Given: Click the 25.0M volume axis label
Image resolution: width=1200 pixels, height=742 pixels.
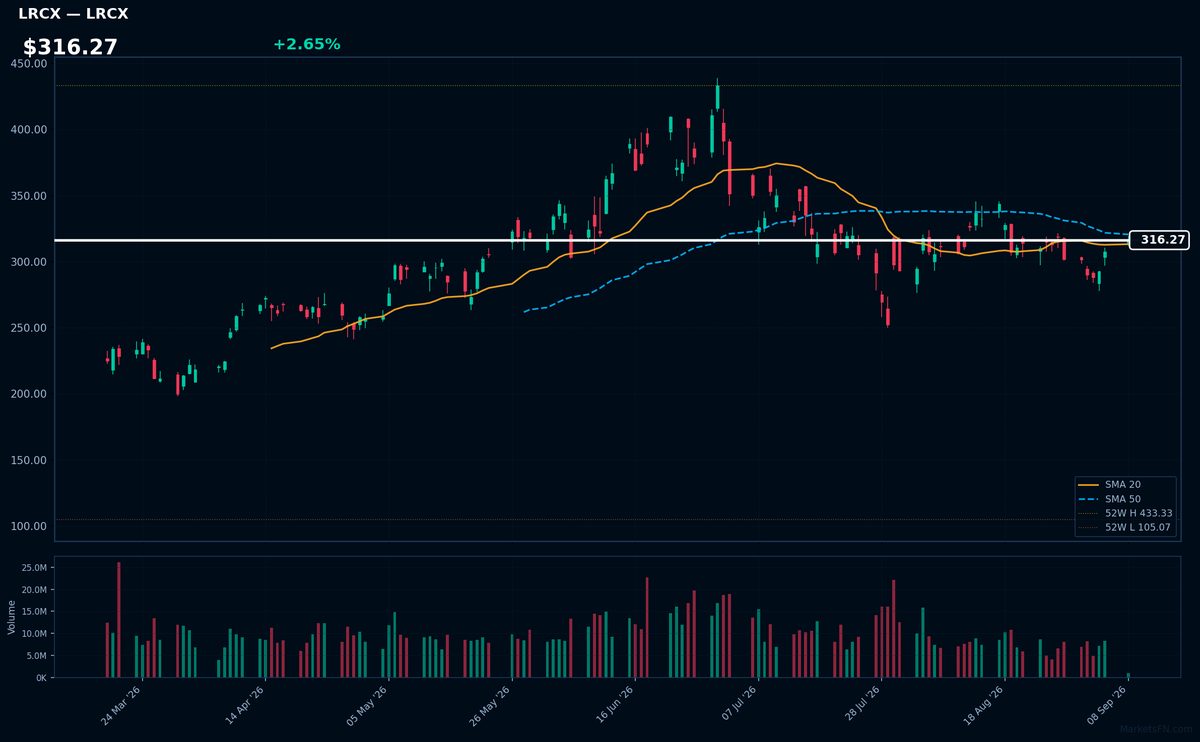Looking at the screenshot, I should click(x=34, y=568).
